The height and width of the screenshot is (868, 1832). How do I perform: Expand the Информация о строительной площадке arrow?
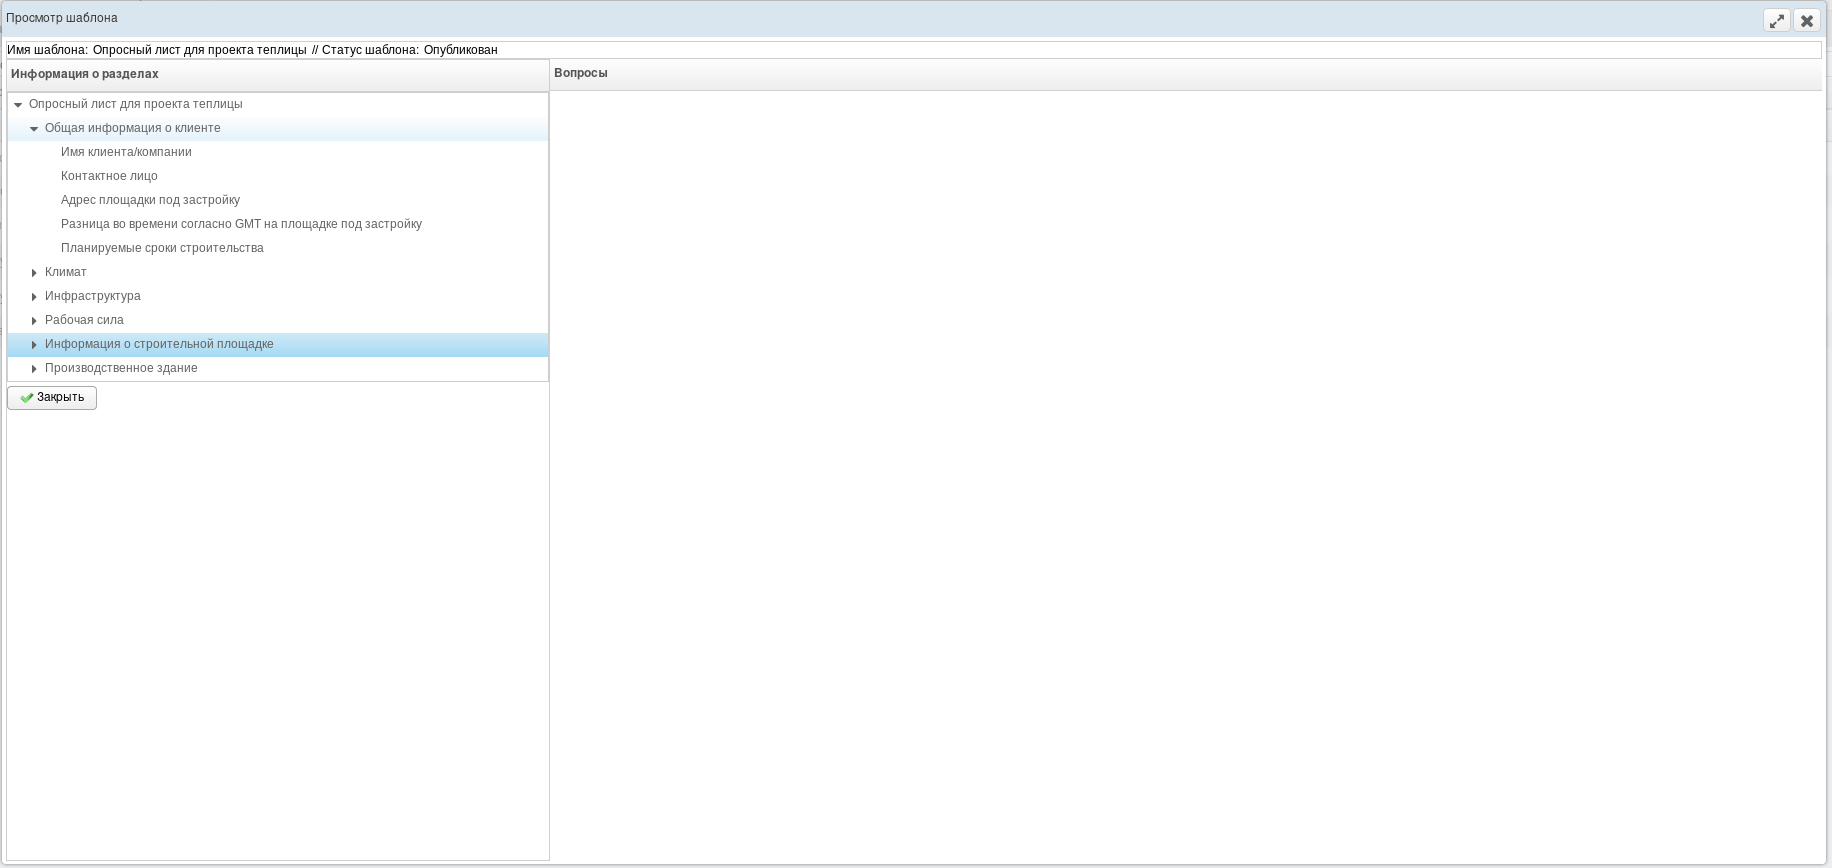pyautogui.click(x=34, y=345)
